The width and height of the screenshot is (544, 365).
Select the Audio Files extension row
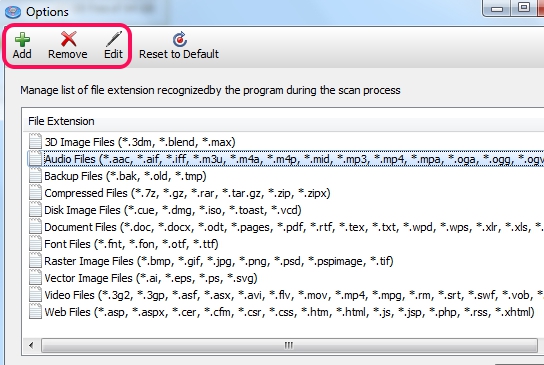coord(286,159)
